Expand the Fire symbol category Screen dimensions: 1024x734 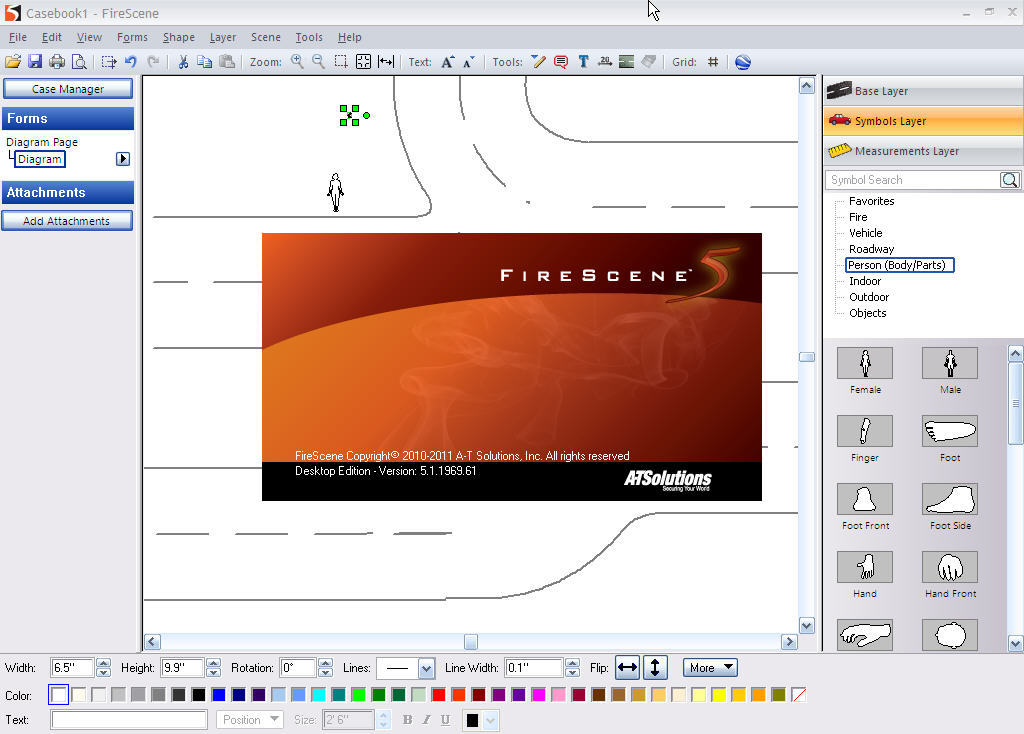point(858,217)
